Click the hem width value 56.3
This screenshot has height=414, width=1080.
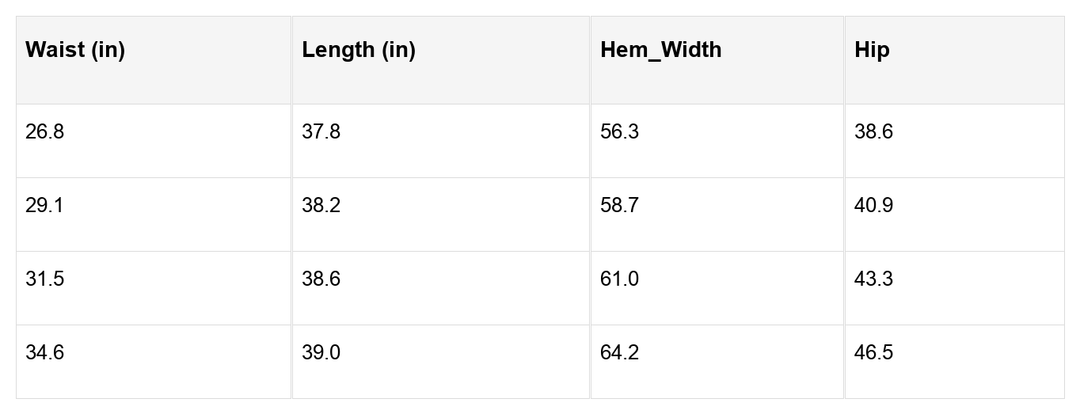[x=619, y=132]
